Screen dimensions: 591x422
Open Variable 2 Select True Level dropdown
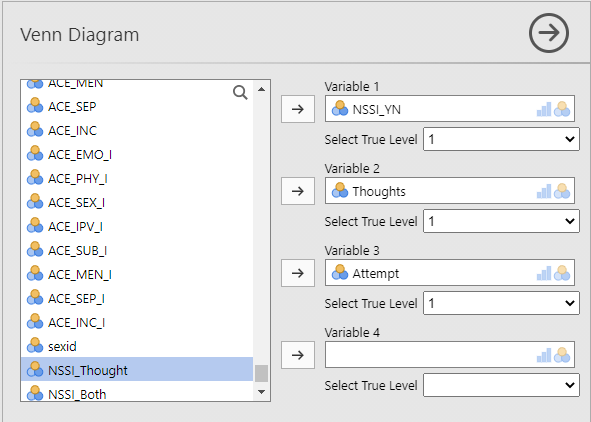click(501, 221)
